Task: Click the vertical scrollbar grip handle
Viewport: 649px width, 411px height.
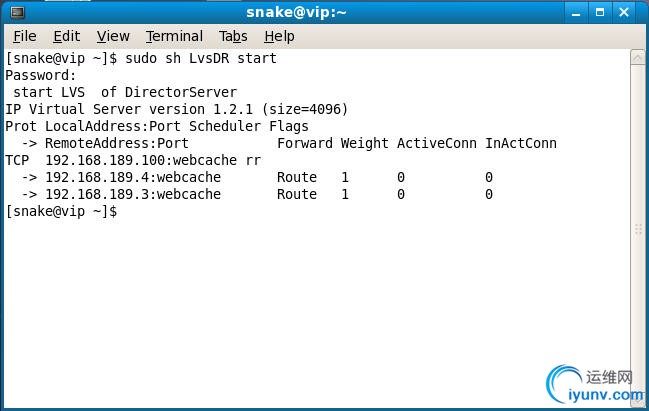Action: pyautogui.click(x=639, y=229)
